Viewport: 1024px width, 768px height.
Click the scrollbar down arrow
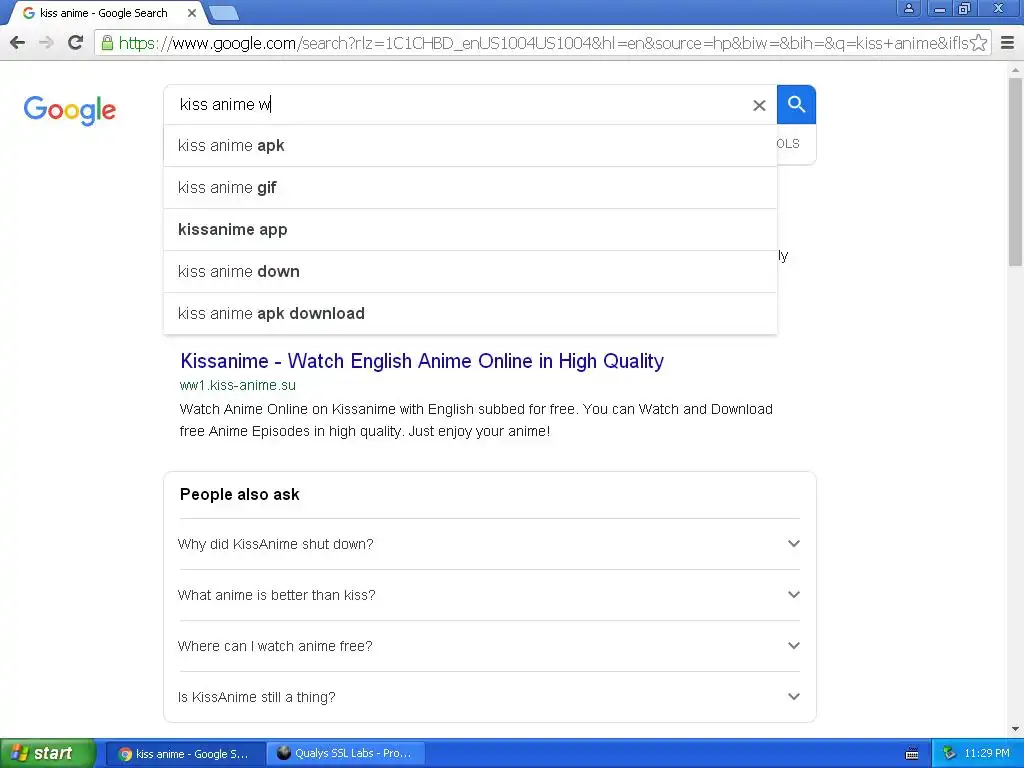click(1015, 729)
